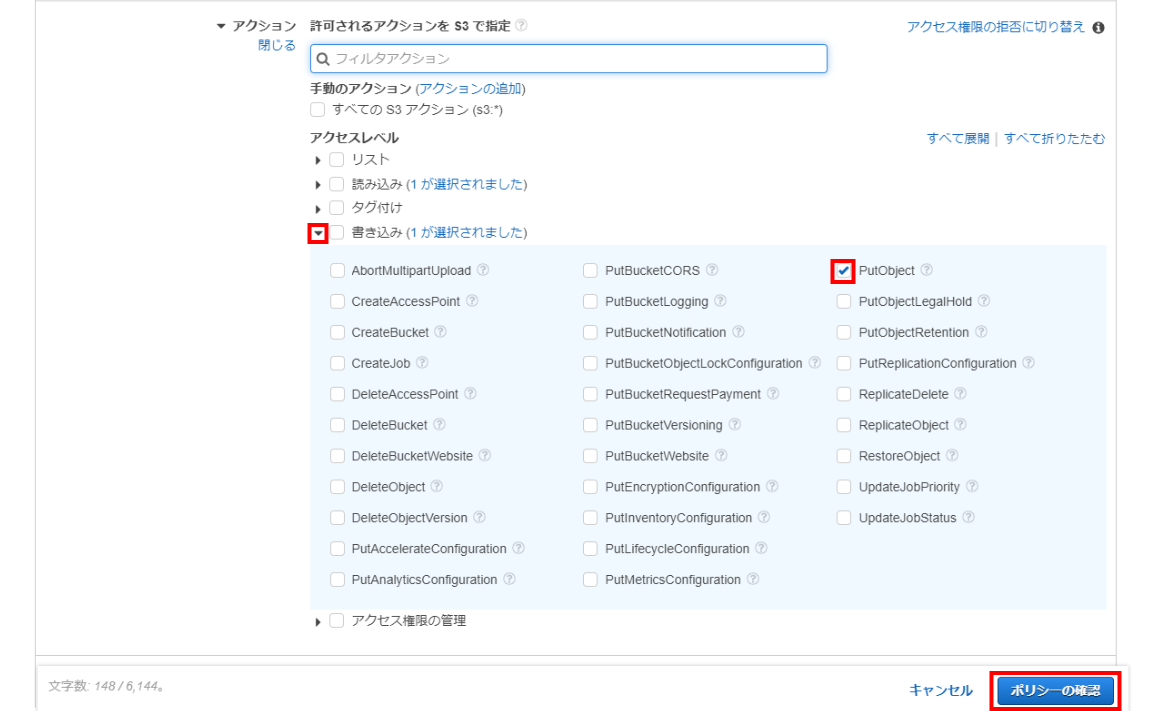The image size is (1165, 711).
Task: Click question mark beside PutBucketObjectLockConfiguration
Action: (x=814, y=363)
